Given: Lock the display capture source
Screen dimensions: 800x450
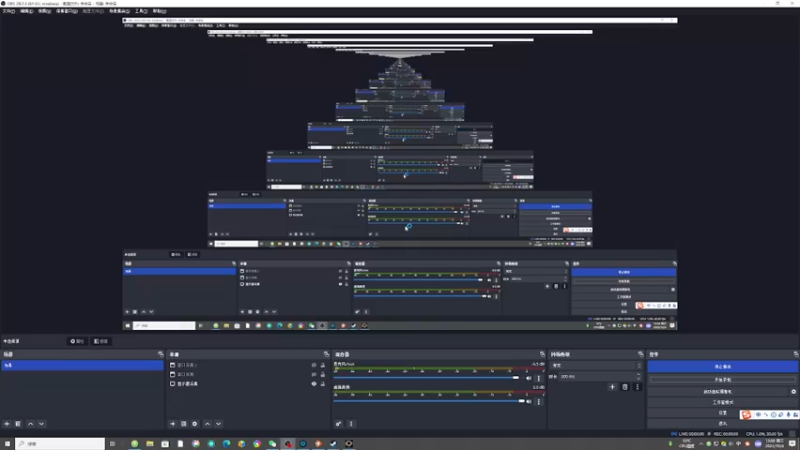Looking at the screenshot, I should click(x=322, y=384).
